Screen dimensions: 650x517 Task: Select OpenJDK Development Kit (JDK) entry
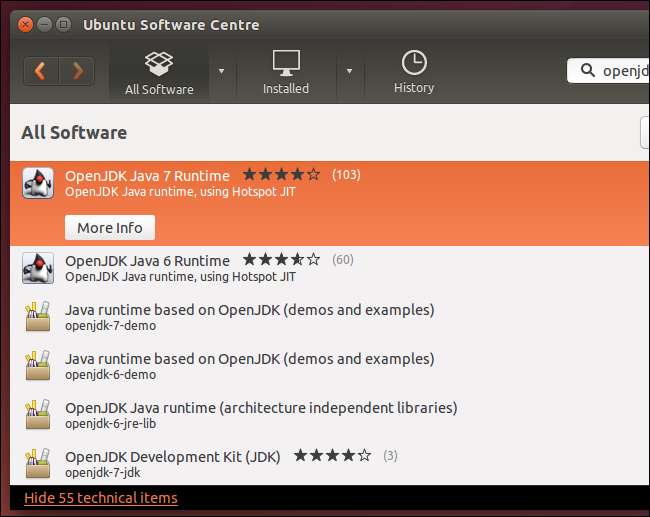click(330, 463)
